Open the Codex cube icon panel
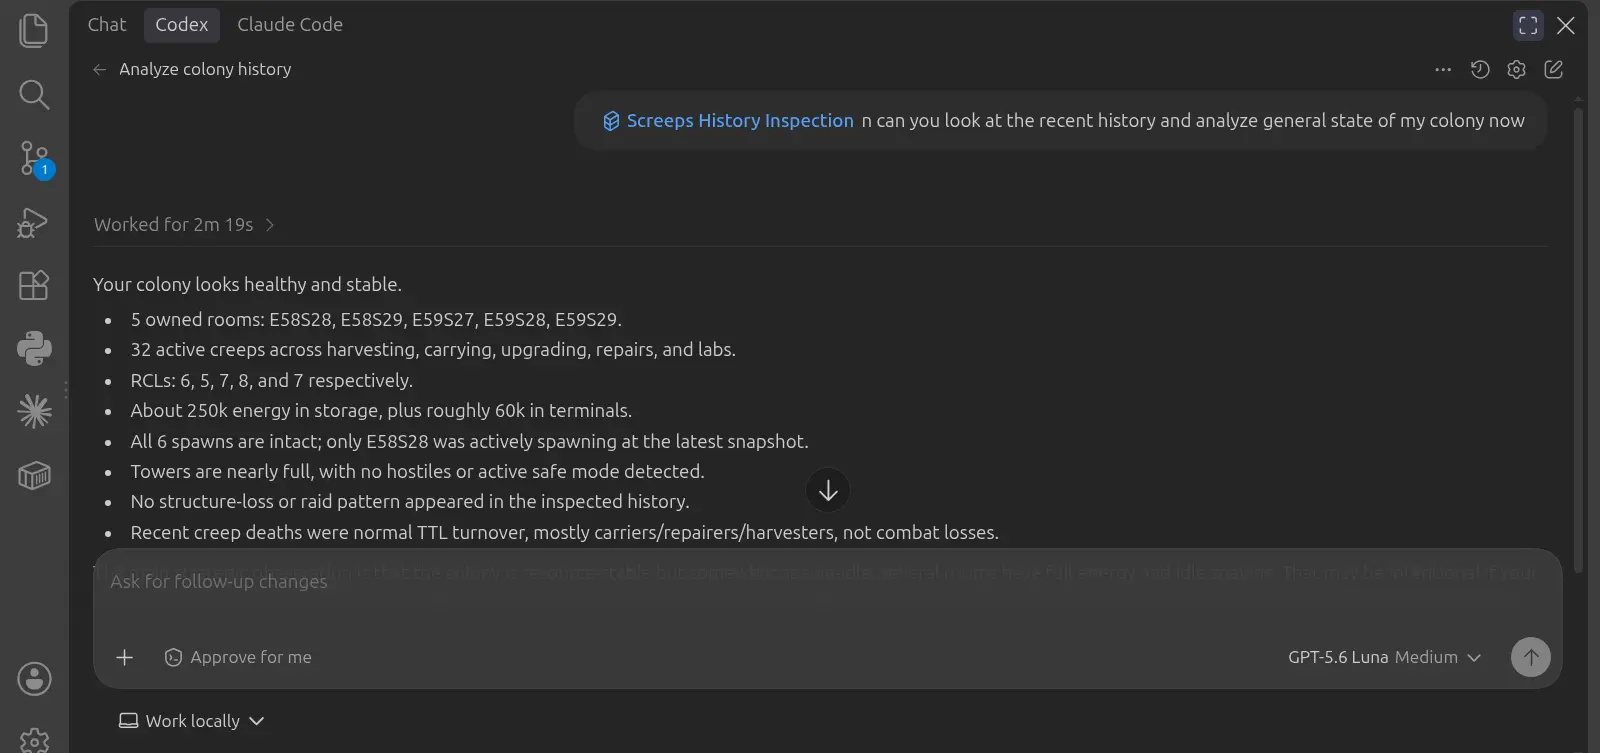This screenshot has width=1600, height=753. (34, 476)
